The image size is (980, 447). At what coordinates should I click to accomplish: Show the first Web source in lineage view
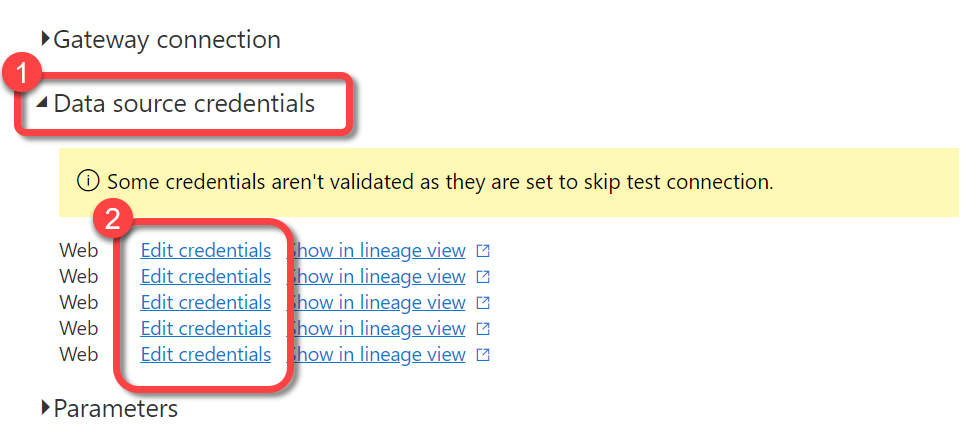coord(380,250)
